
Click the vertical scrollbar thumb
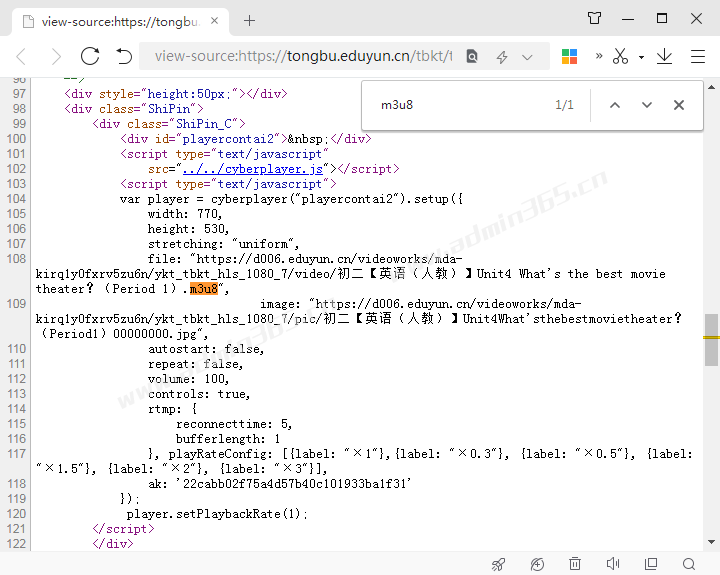[x=711, y=340]
